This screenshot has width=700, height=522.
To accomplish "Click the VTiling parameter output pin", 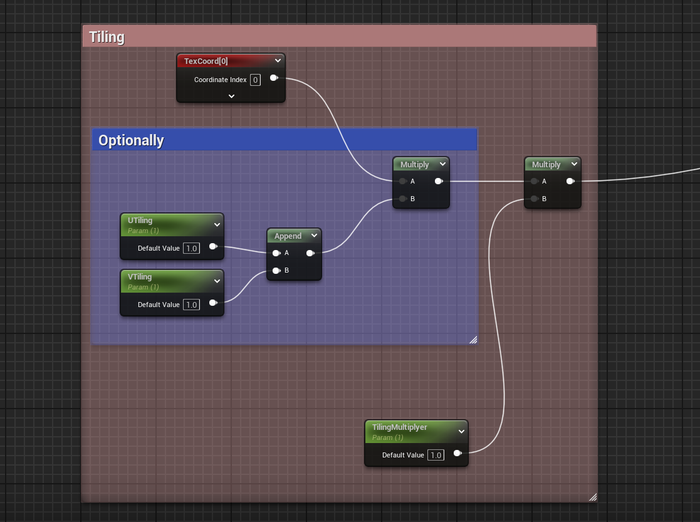I will (213, 304).
